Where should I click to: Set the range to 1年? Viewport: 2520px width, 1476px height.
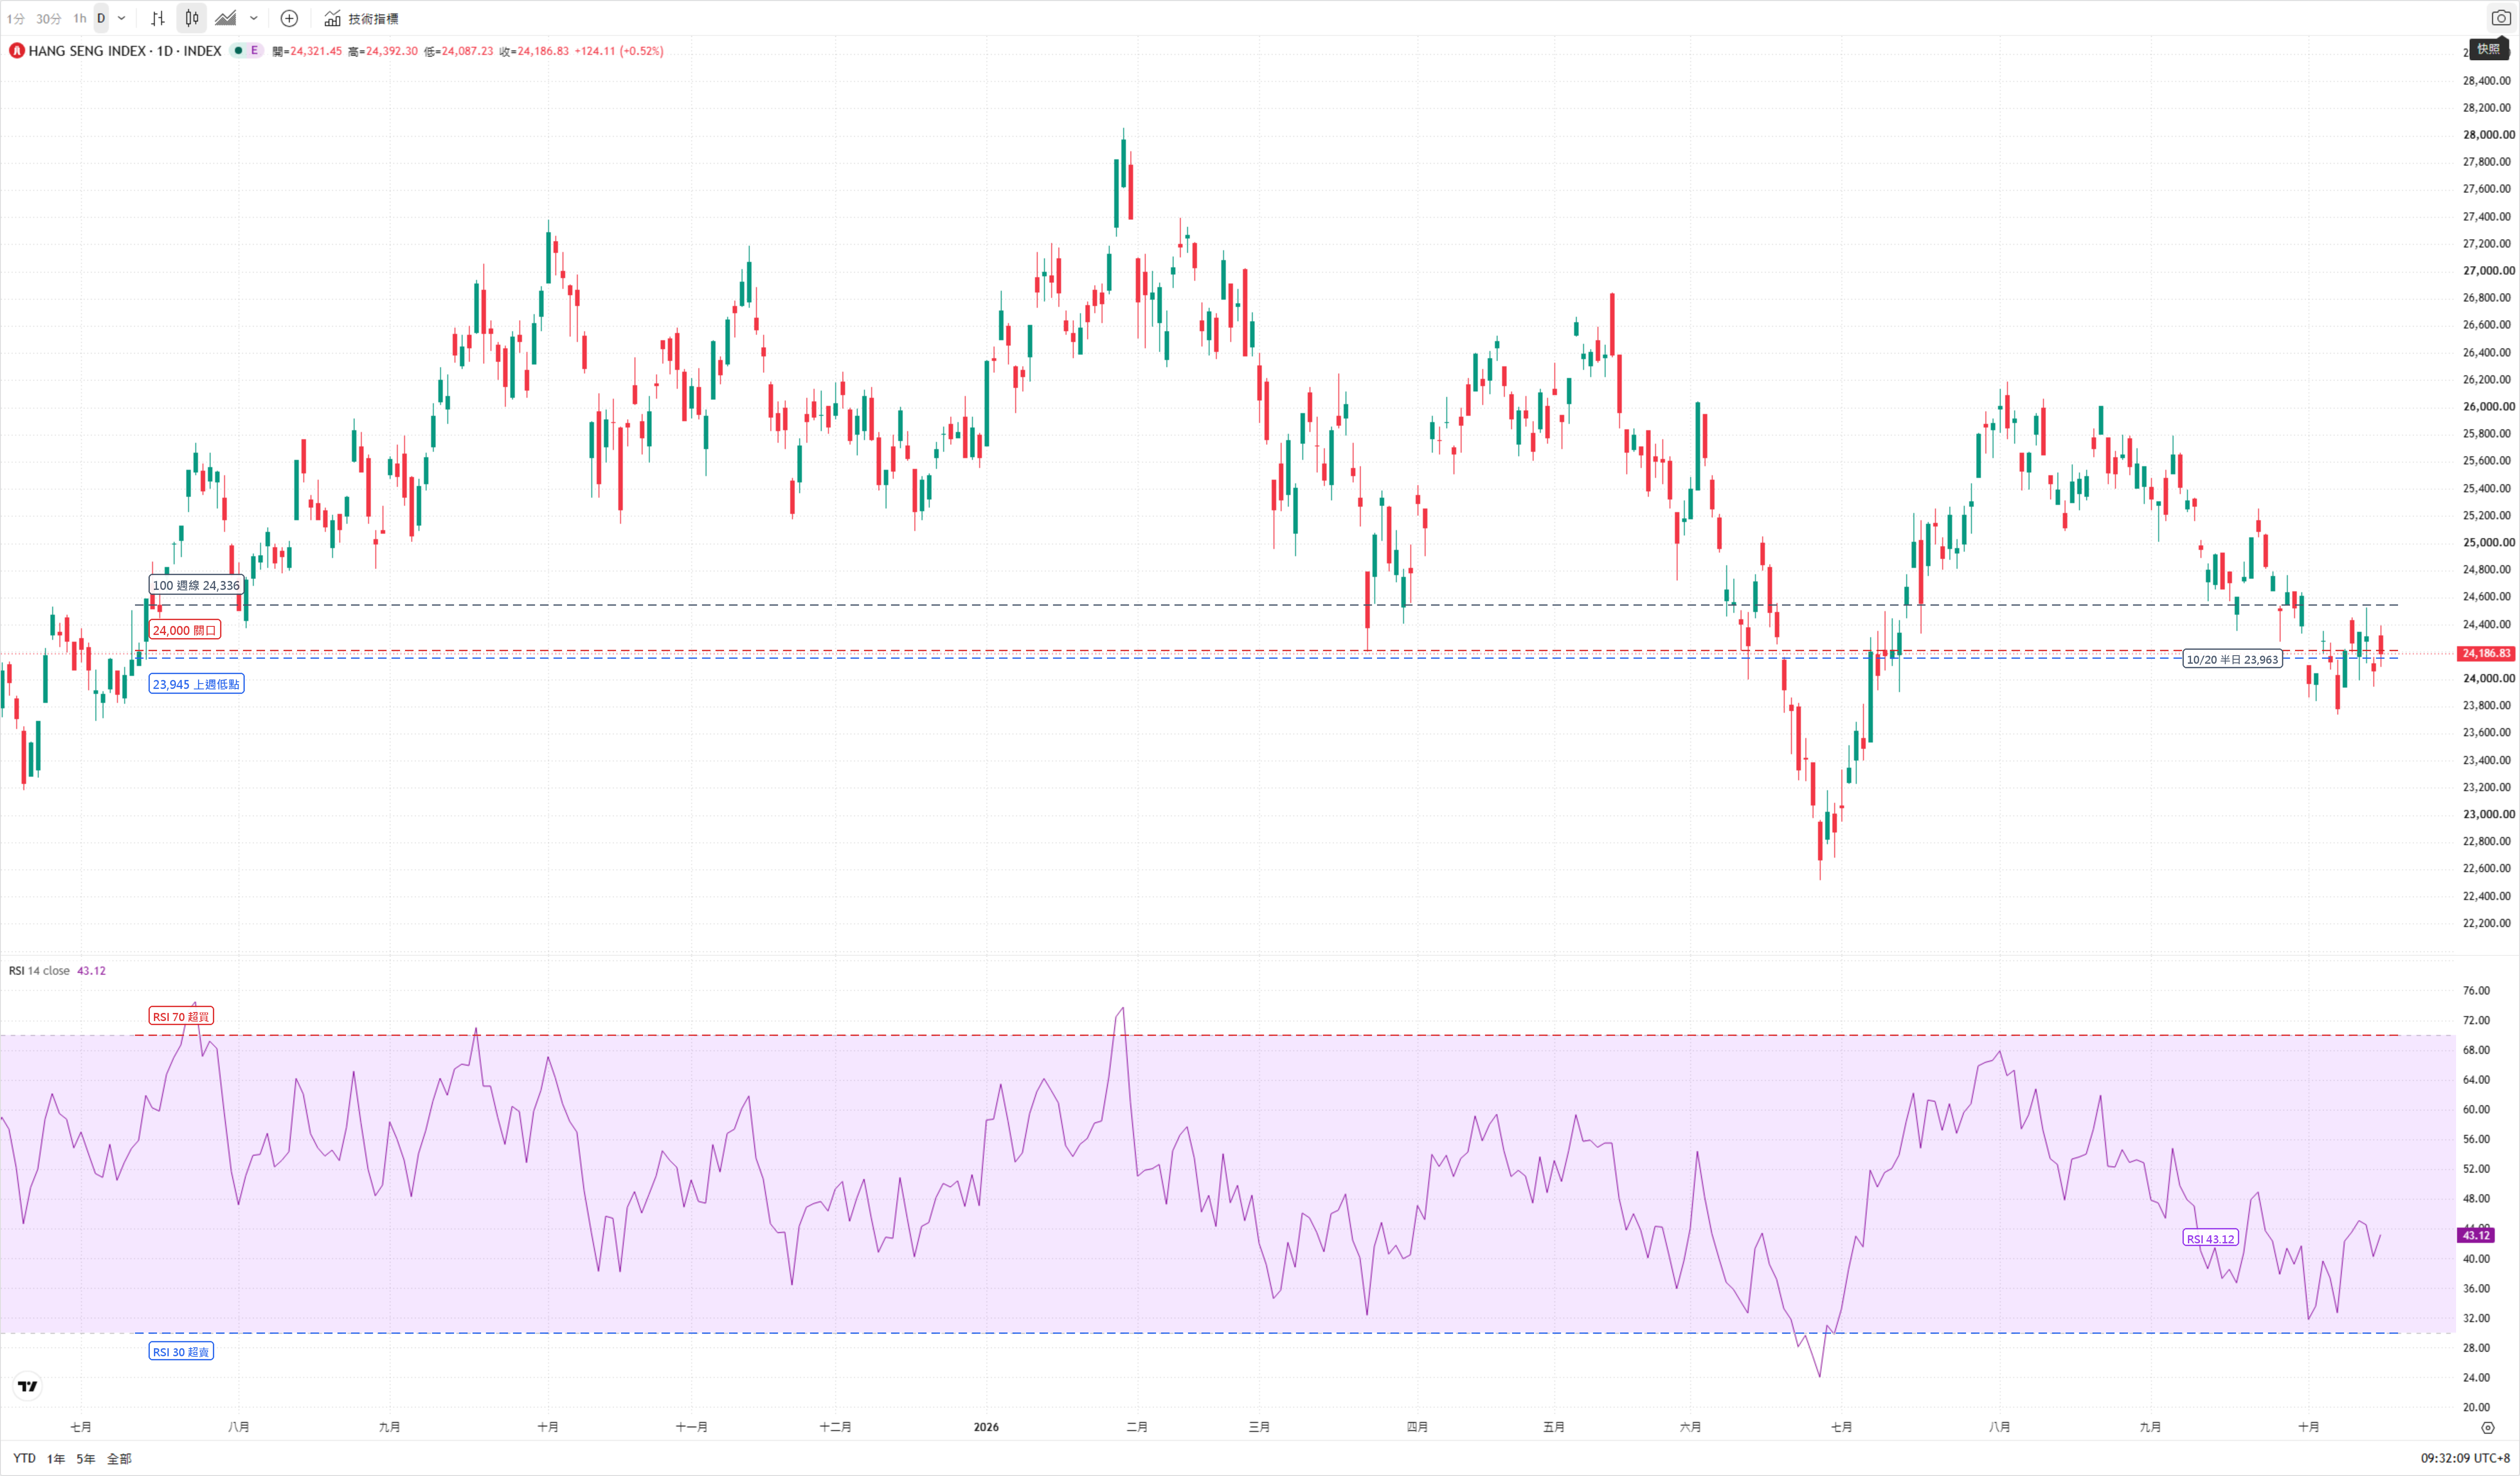[x=56, y=1459]
